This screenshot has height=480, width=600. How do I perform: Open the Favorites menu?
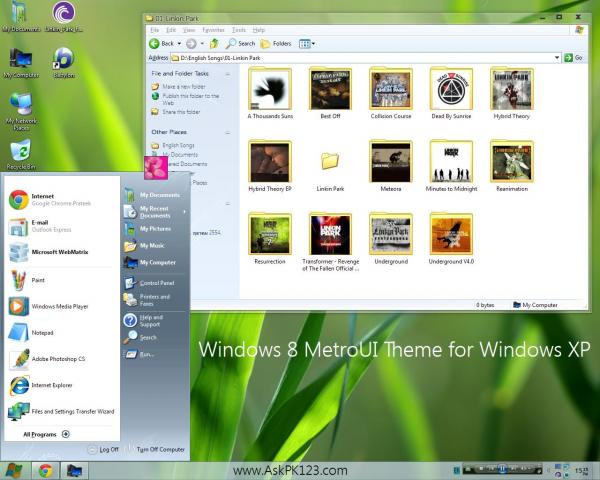(213, 30)
